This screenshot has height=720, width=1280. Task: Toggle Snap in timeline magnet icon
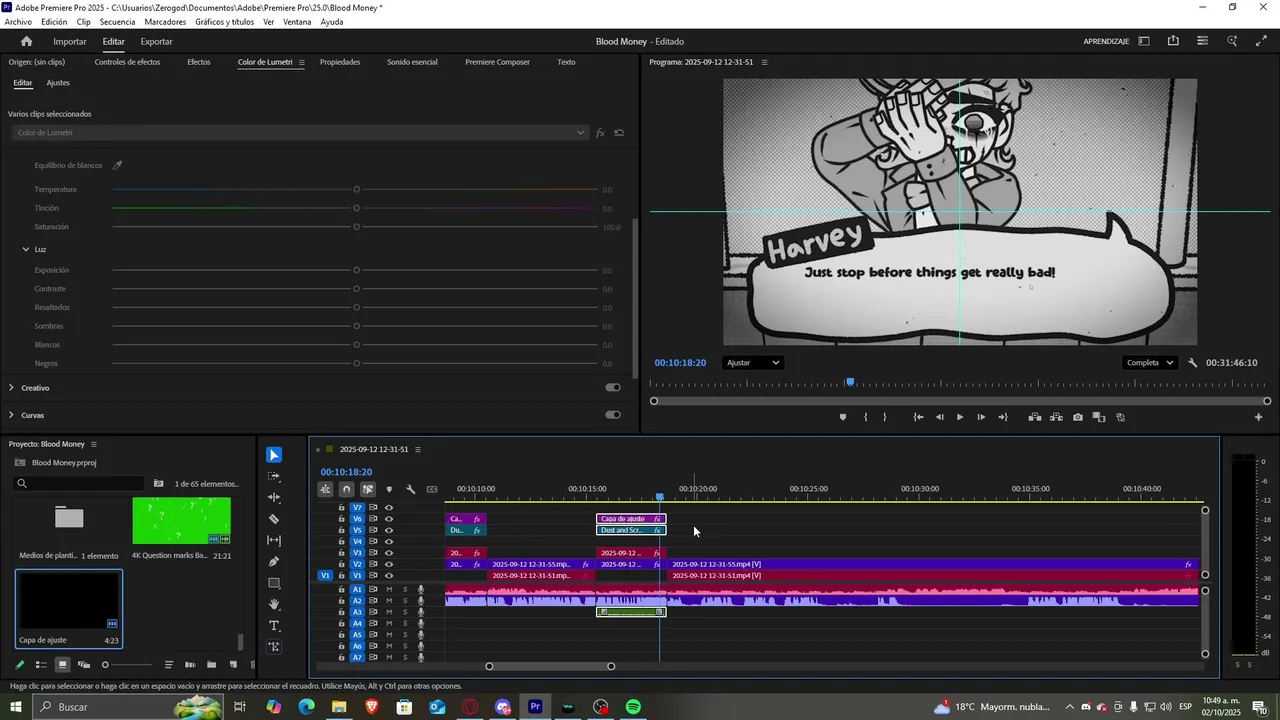pyautogui.click(x=346, y=489)
